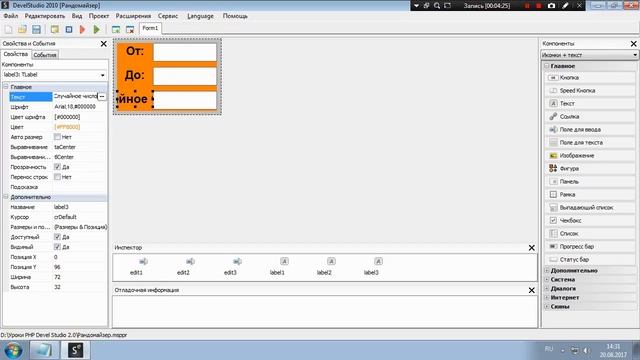The width and height of the screenshot is (640, 360).
Task: Click the delete form toolbar icon
Action: coord(130,29)
